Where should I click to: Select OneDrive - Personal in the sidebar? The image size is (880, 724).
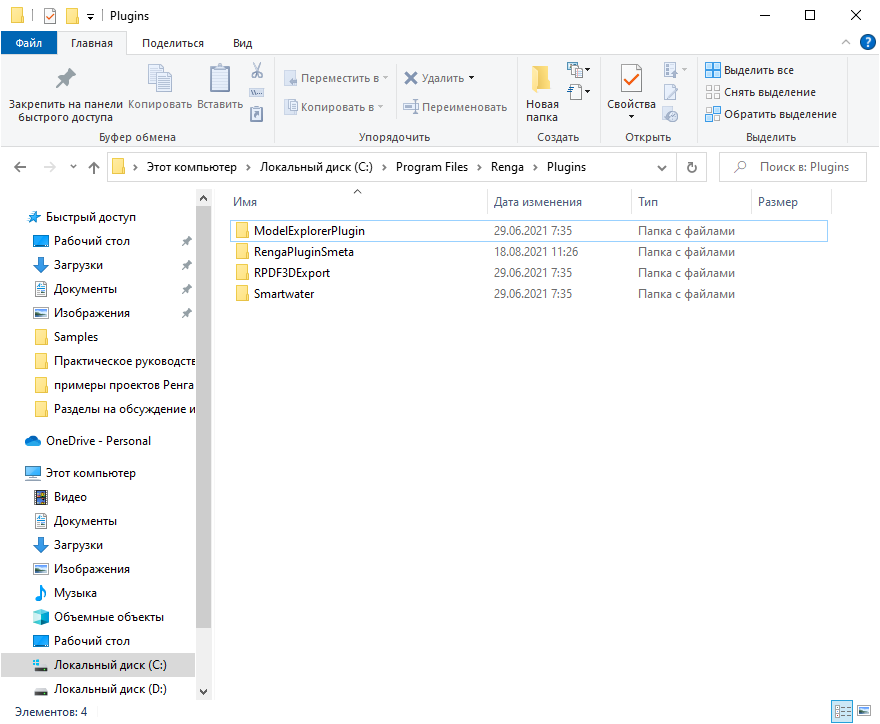tap(97, 441)
